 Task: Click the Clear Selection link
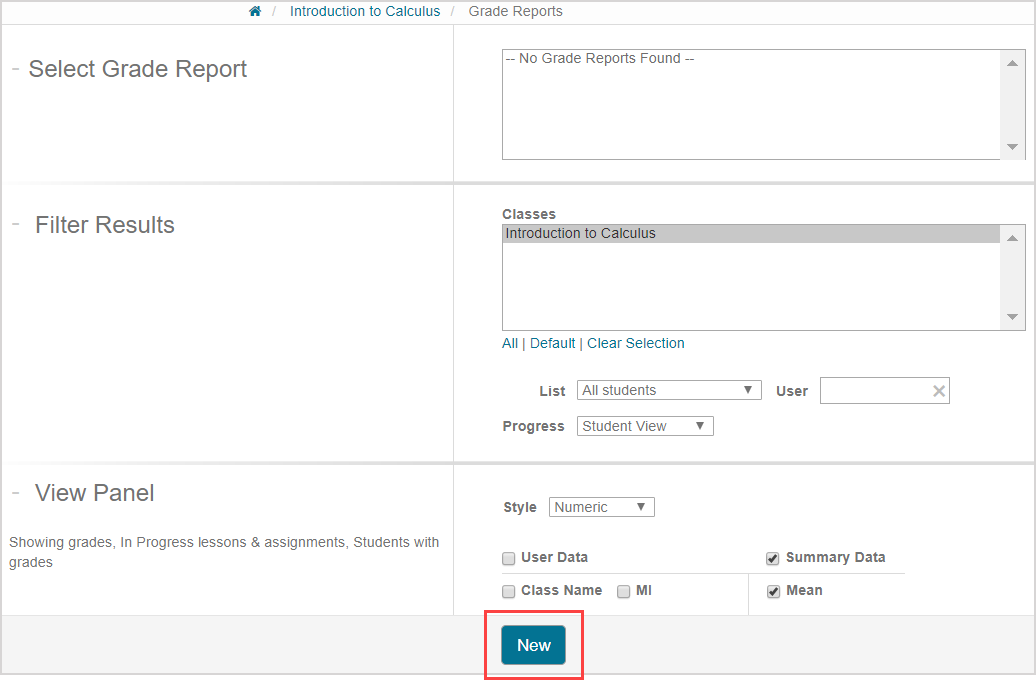(x=636, y=343)
